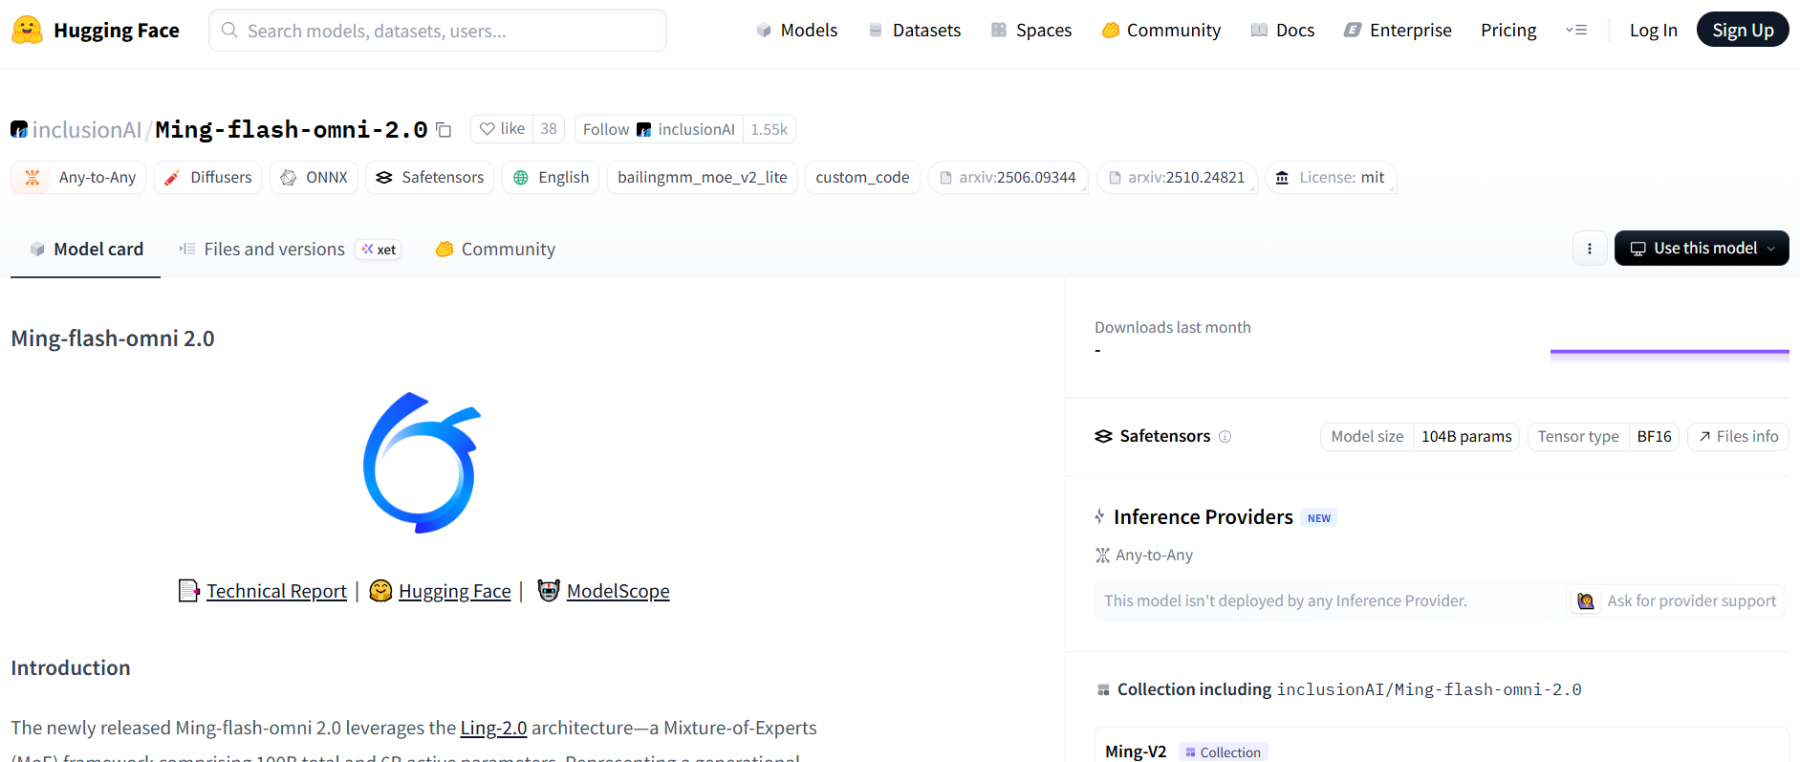Click the Hugging Face logo icon
The image size is (1800, 762).
pyautogui.click(x=27, y=30)
